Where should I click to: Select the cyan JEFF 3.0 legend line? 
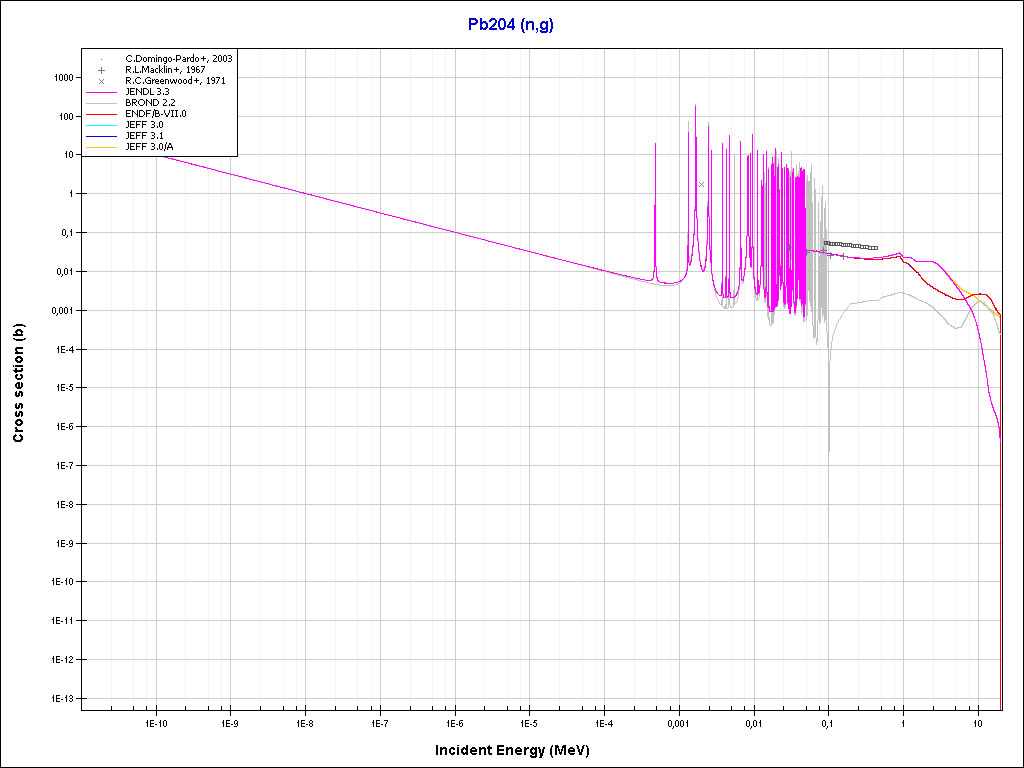point(102,125)
